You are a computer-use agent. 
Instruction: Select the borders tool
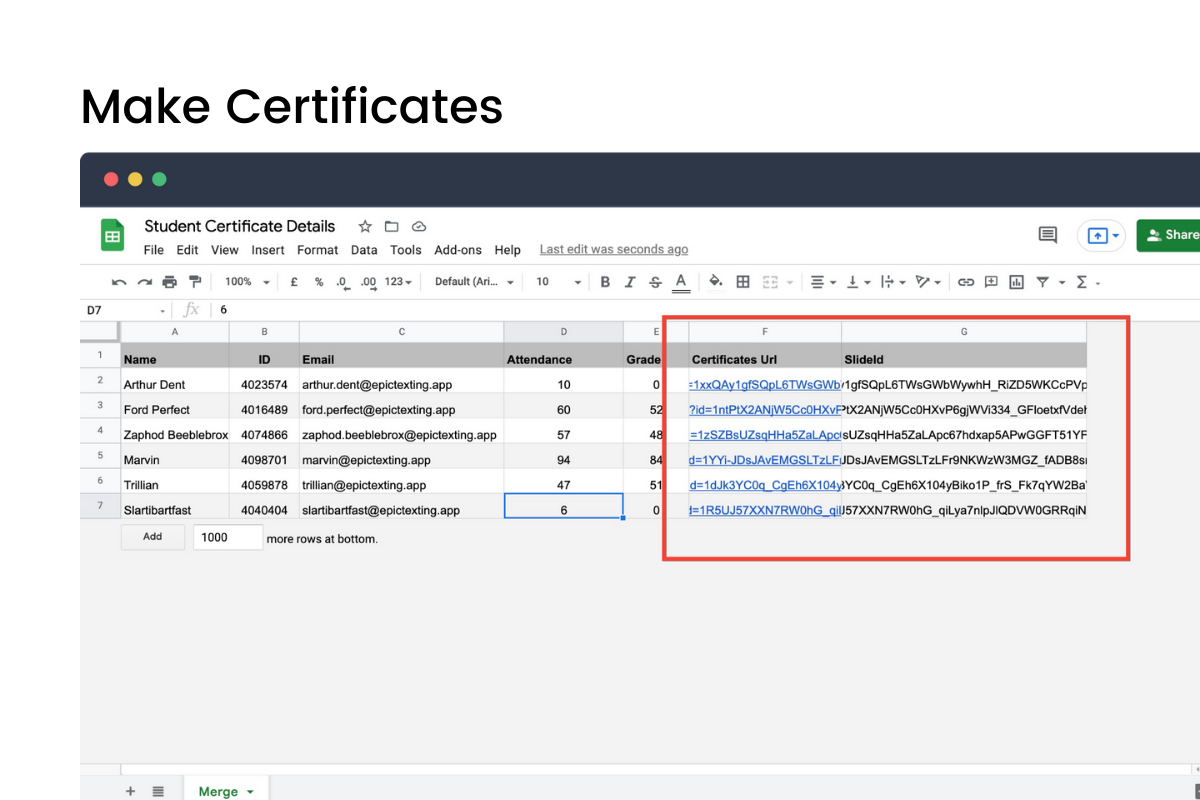coord(743,281)
